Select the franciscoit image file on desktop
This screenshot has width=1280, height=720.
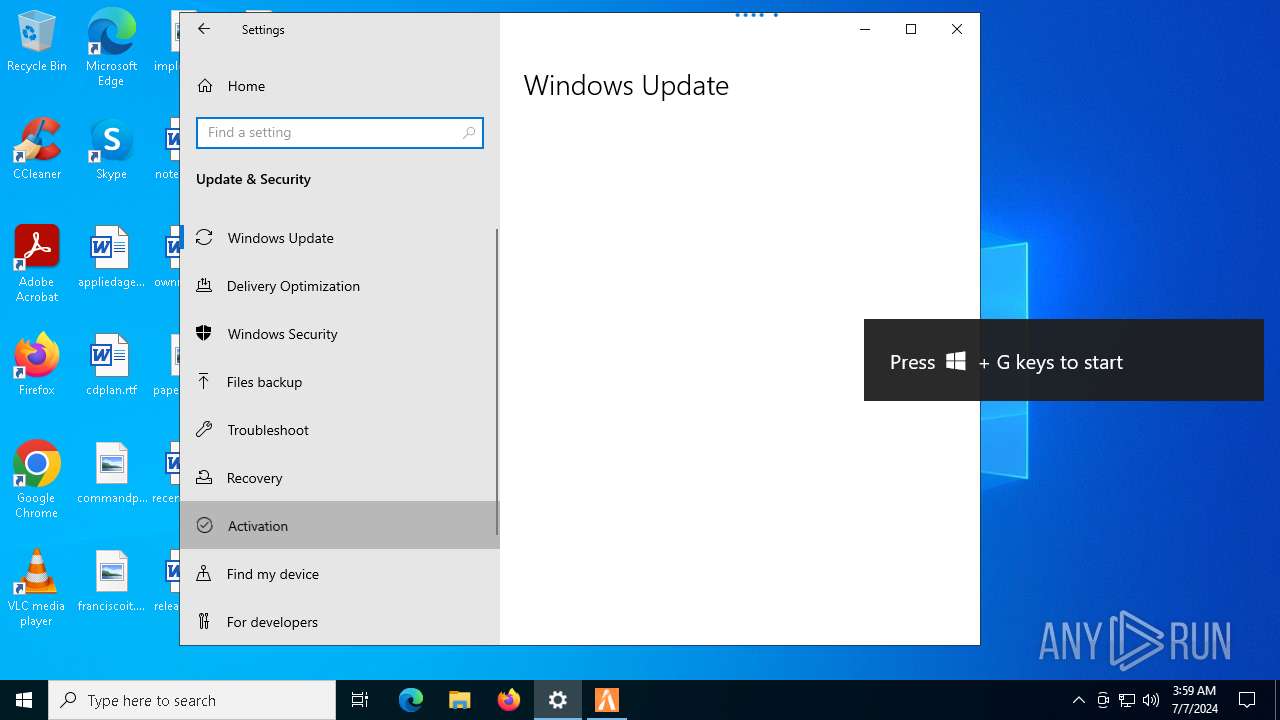111,582
